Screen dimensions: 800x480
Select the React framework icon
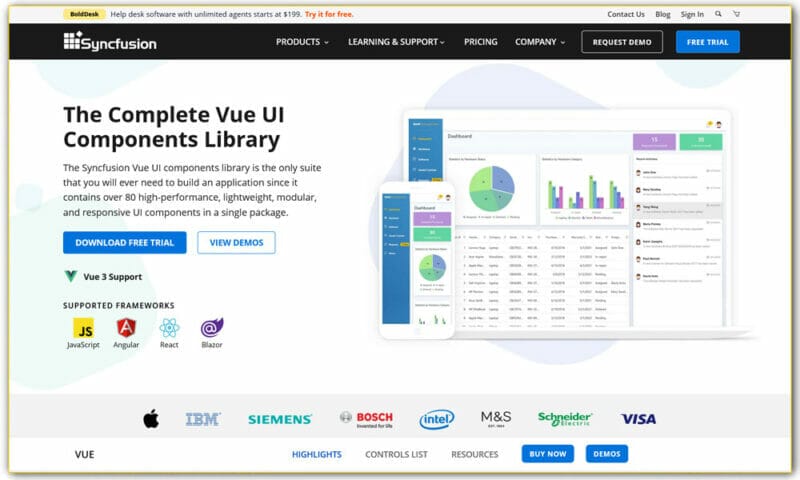[x=169, y=328]
